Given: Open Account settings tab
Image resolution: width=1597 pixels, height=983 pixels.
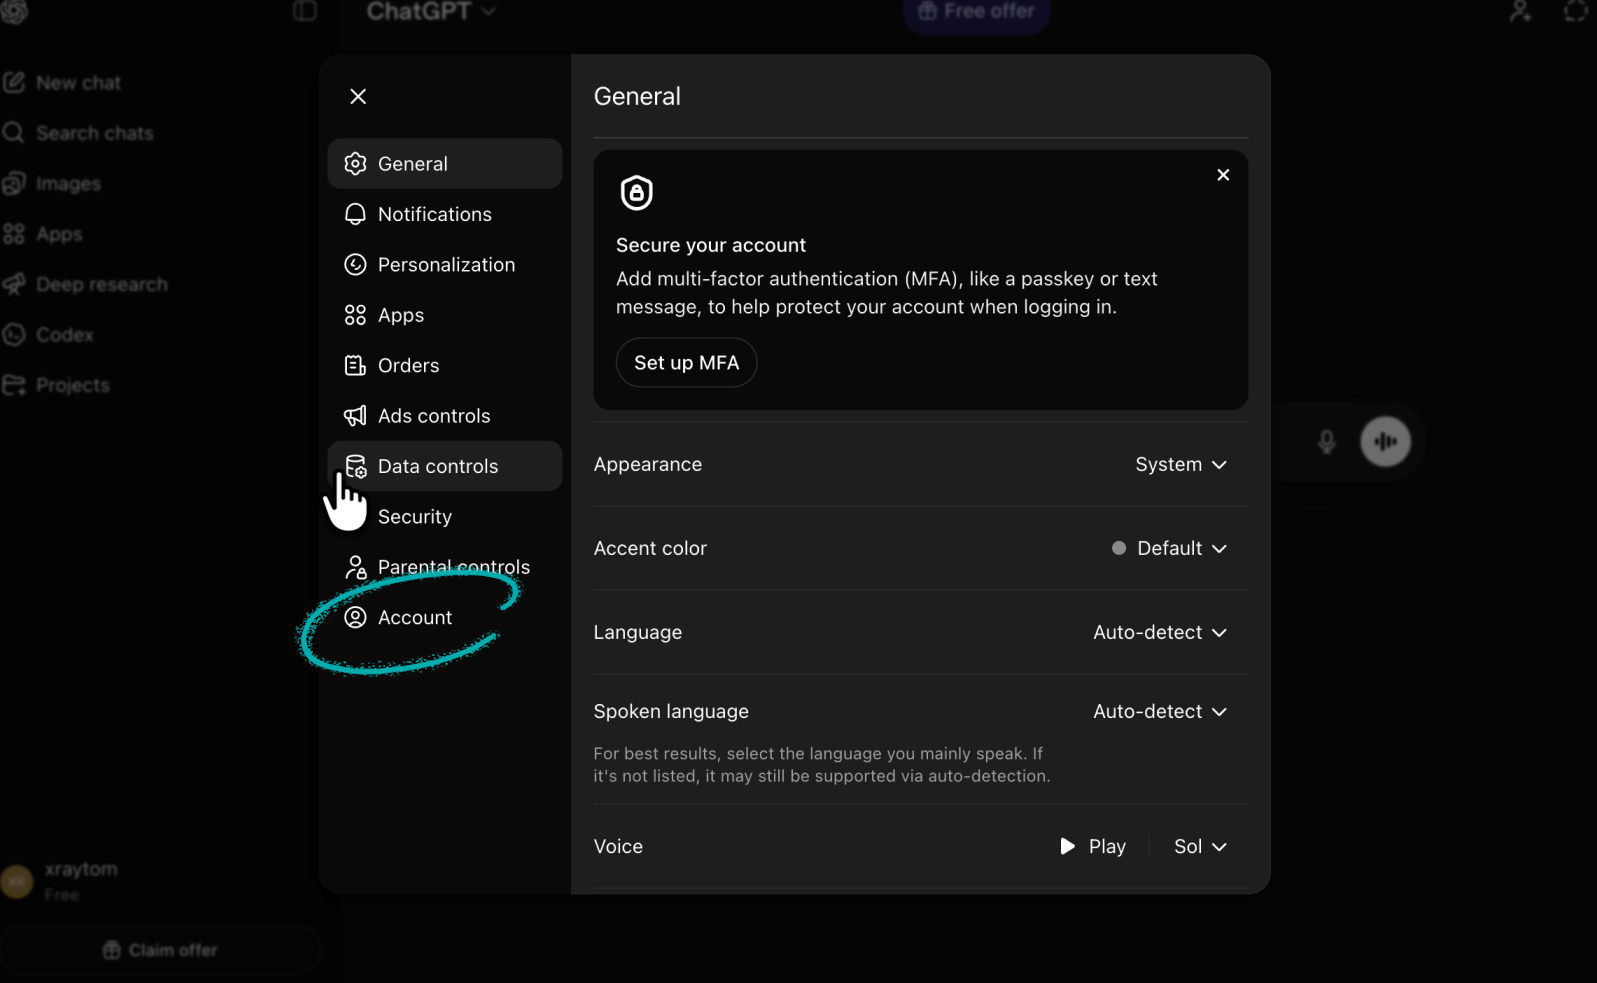Looking at the screenshot, I should (x=444, y=618).
